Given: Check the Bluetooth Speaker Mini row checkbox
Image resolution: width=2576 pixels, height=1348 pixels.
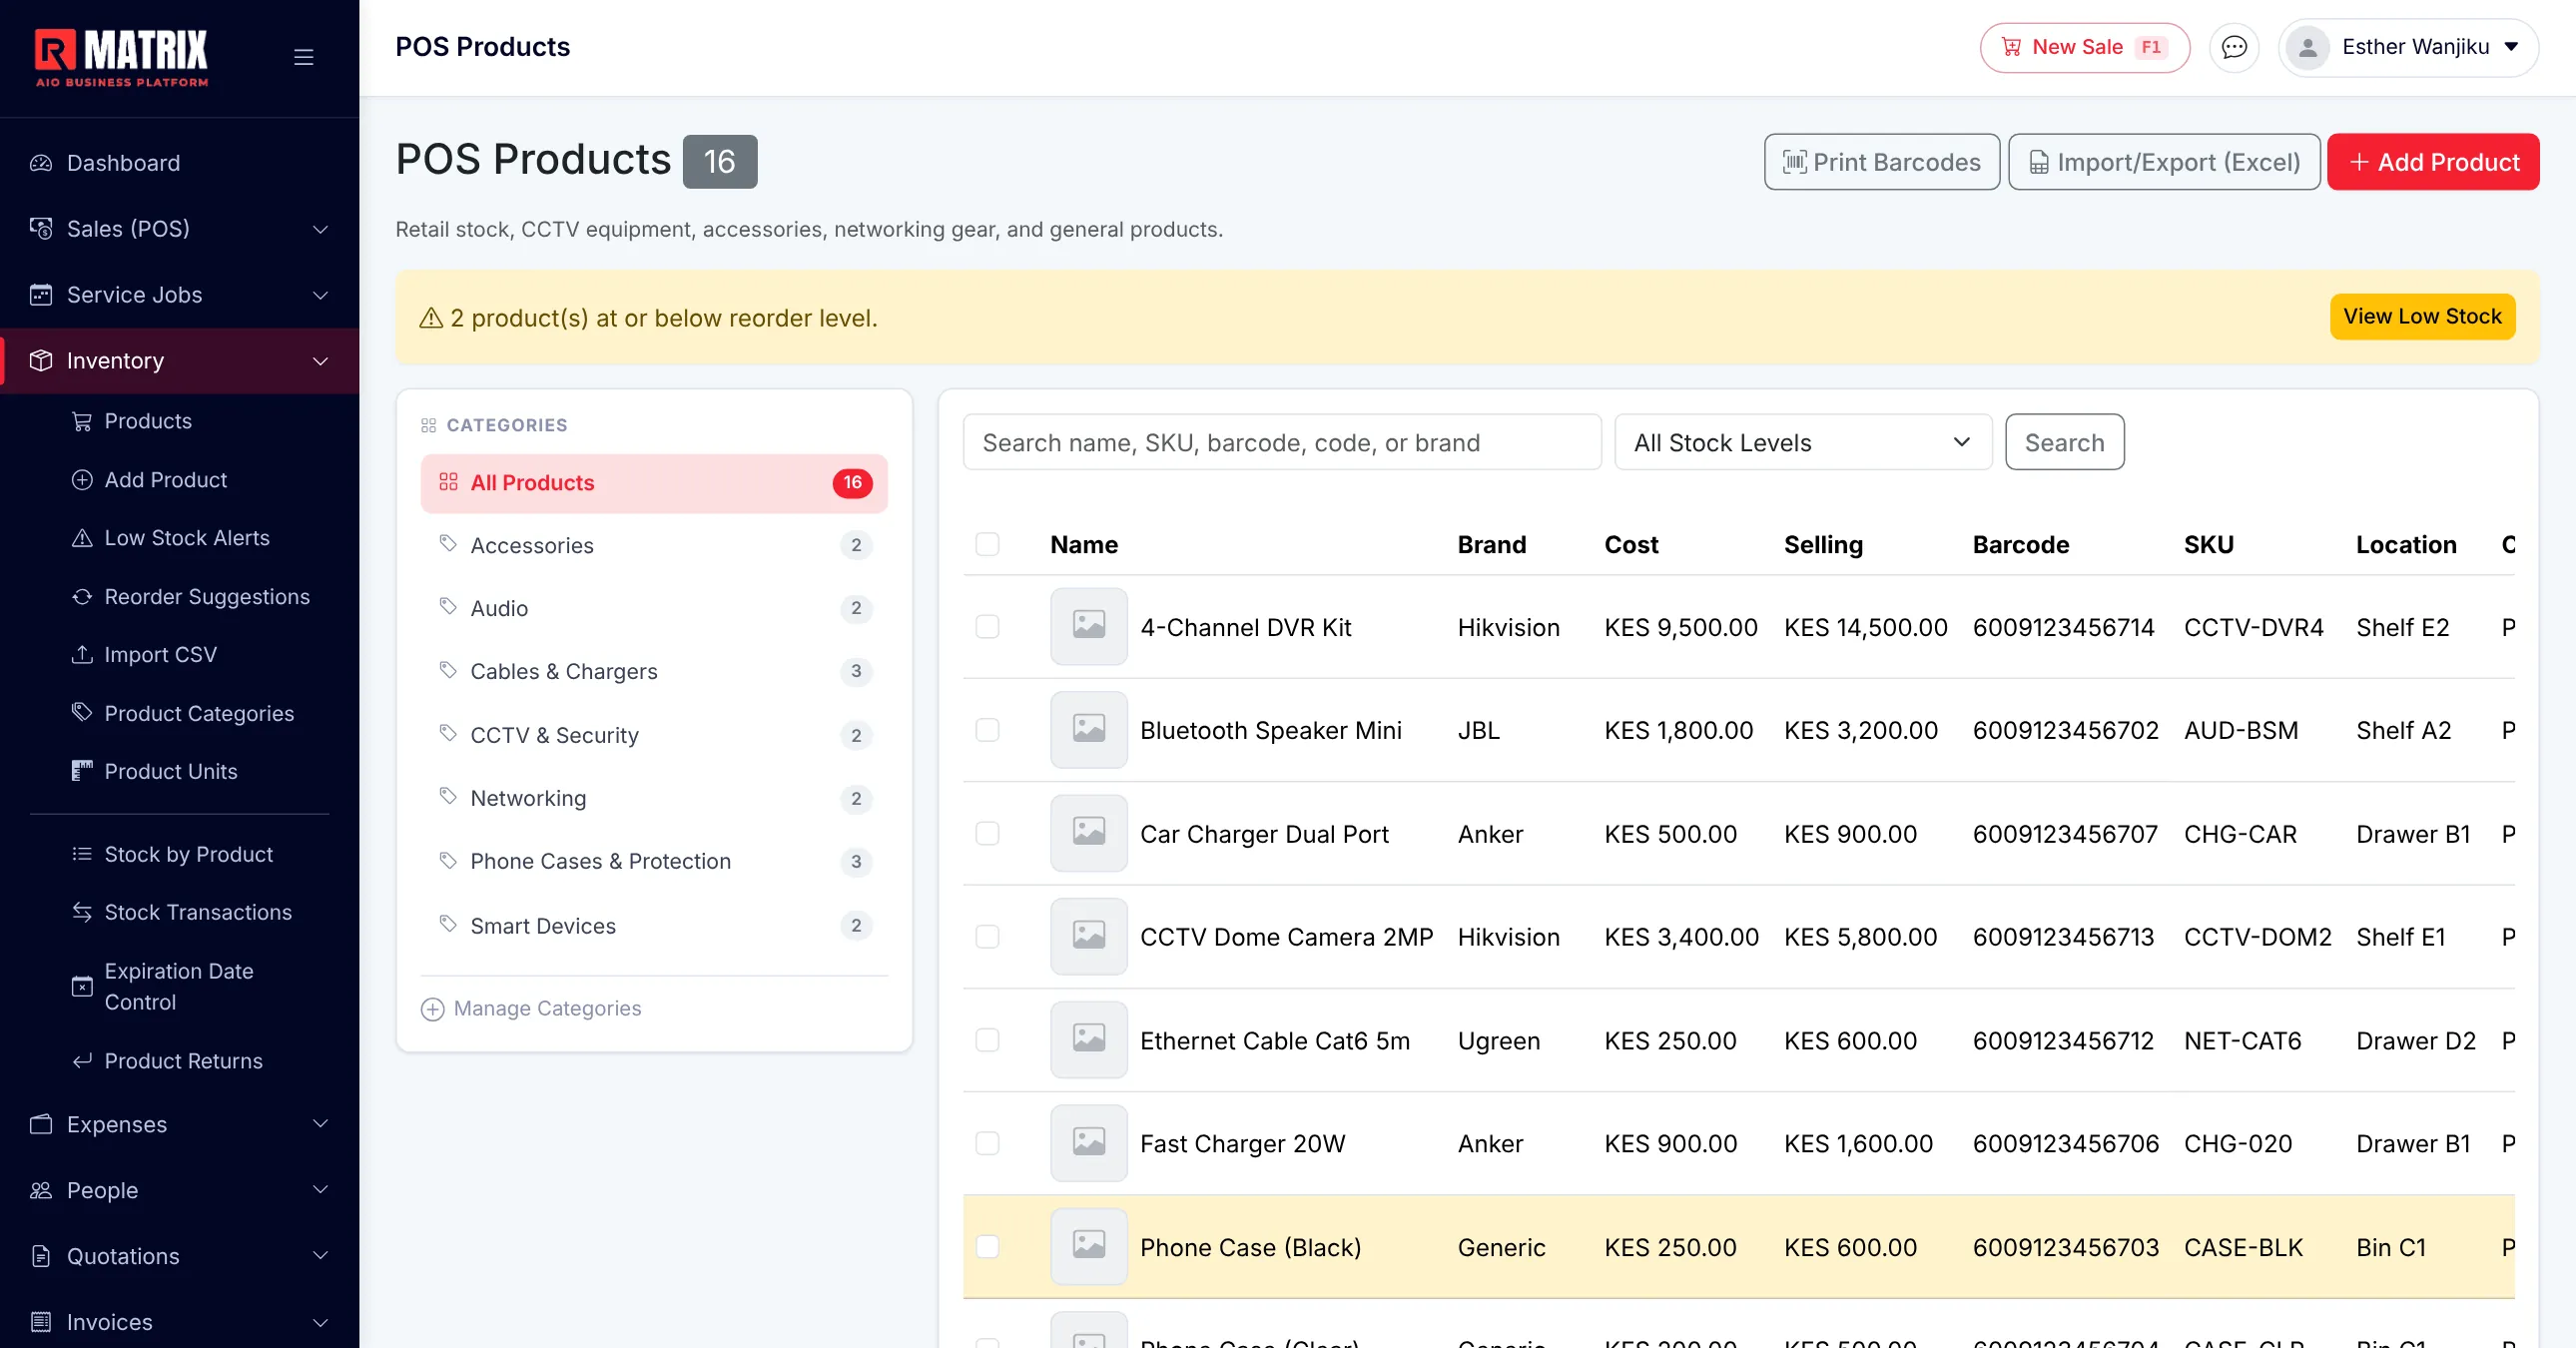Looking at the screenshot, I should [x=987, y=730].
